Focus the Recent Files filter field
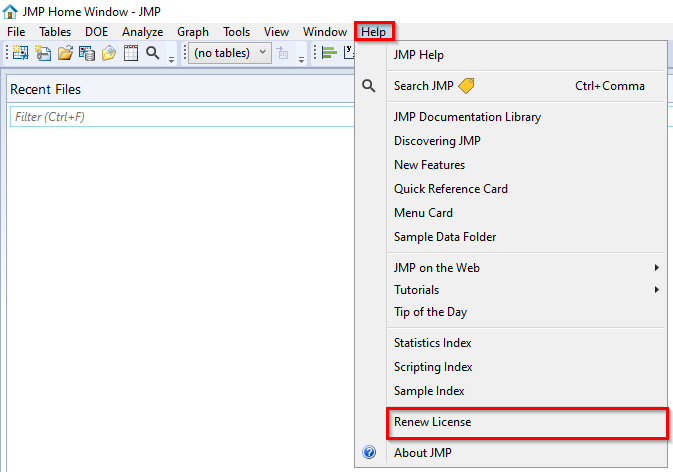 (182, 117)
